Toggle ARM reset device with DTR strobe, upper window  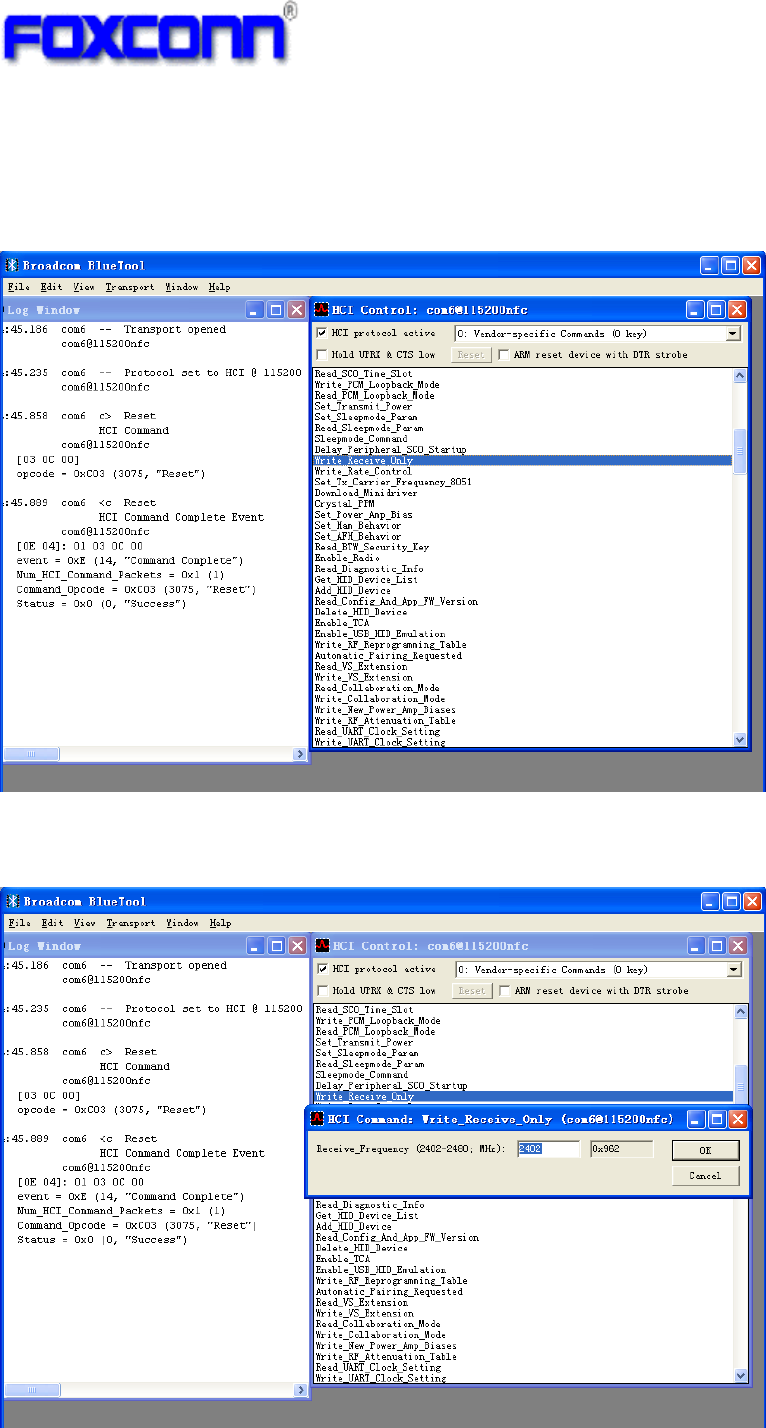tap(504, 354)
